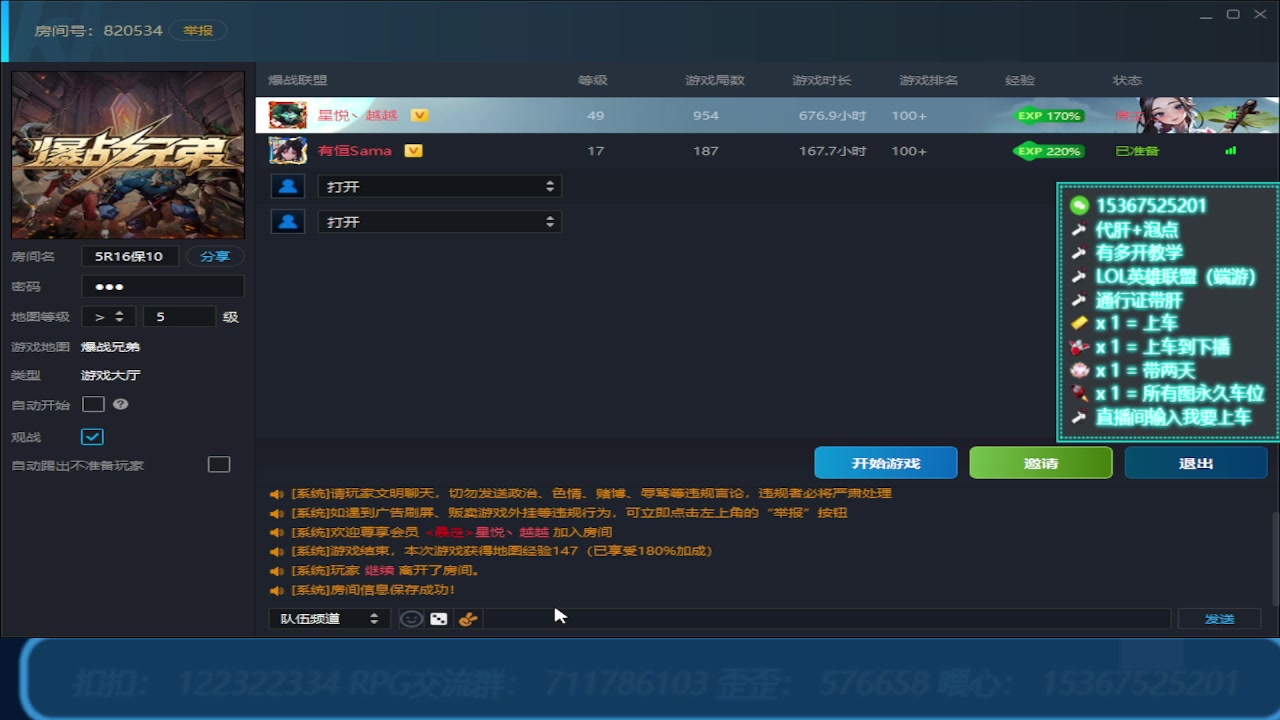1280x720 pixels.
Task: Click VIP badge next to 星悦丶越越
Action: [420, 115]
